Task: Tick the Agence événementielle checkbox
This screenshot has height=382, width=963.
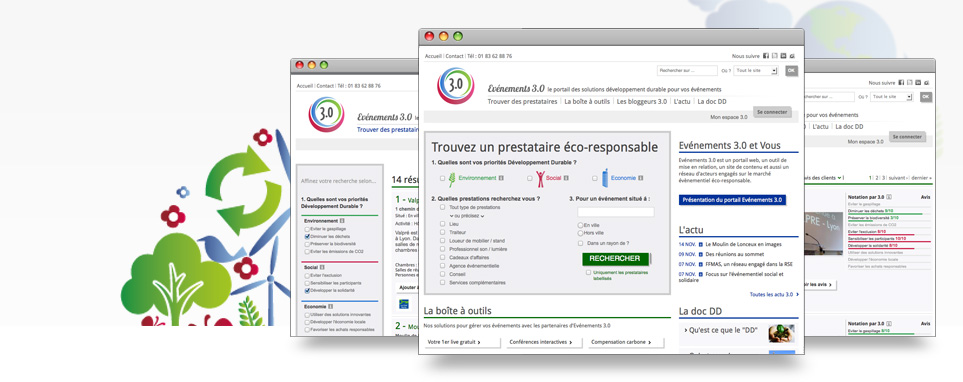Action: (442, 266)
